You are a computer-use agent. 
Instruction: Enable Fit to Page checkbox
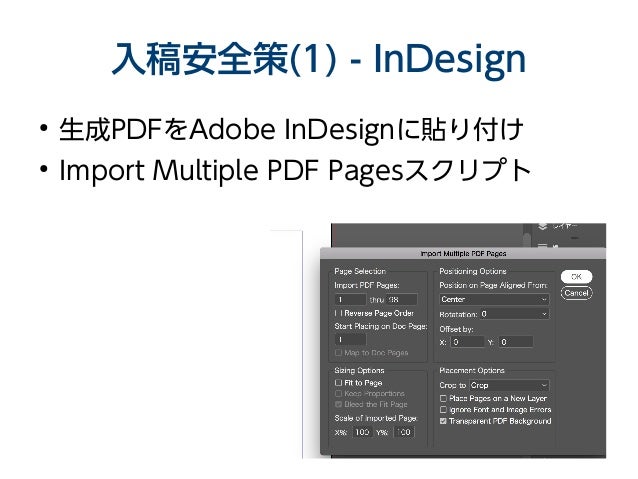pos(338,383)
